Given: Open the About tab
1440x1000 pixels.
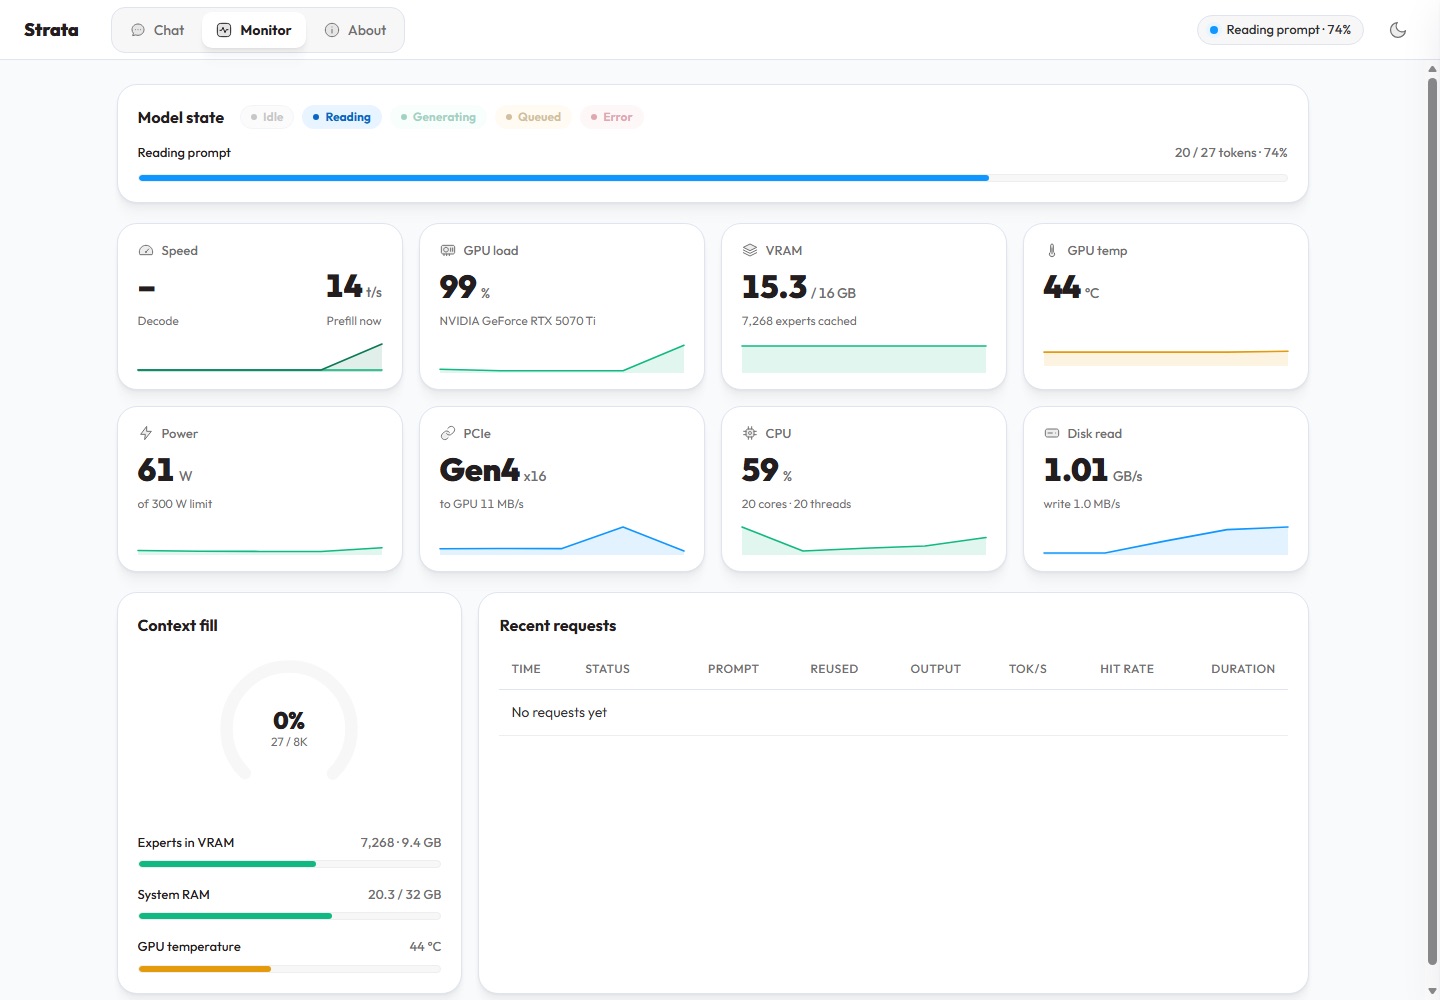Looking at the screenshot, I should pyautogui.click(x=355, y=30).
